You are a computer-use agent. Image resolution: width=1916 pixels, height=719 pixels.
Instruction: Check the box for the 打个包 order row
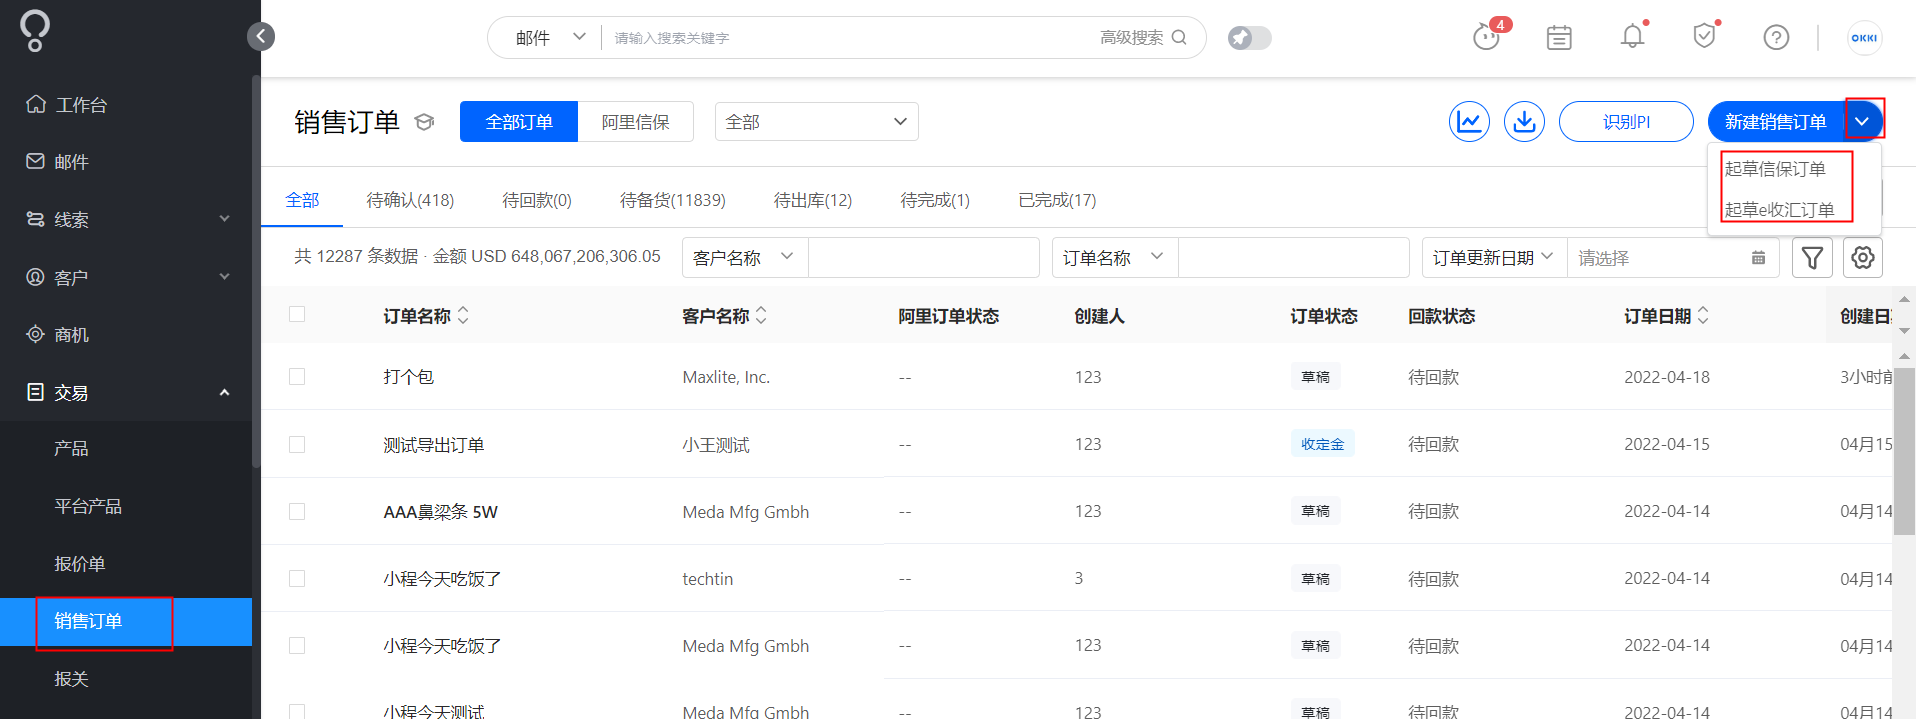(297, 376)
